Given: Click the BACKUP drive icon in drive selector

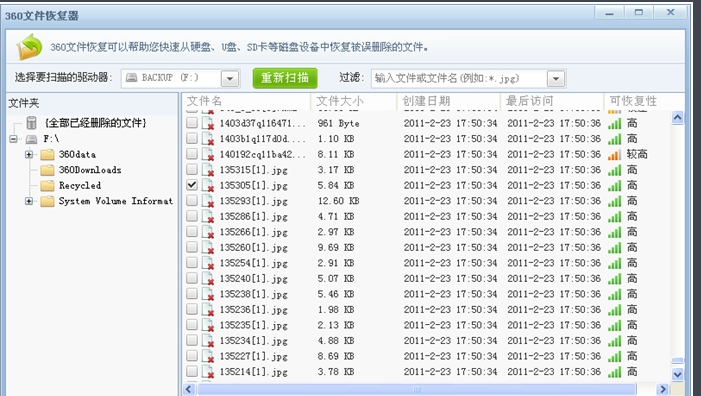Looking at the screenshot, I should point(131,78).
